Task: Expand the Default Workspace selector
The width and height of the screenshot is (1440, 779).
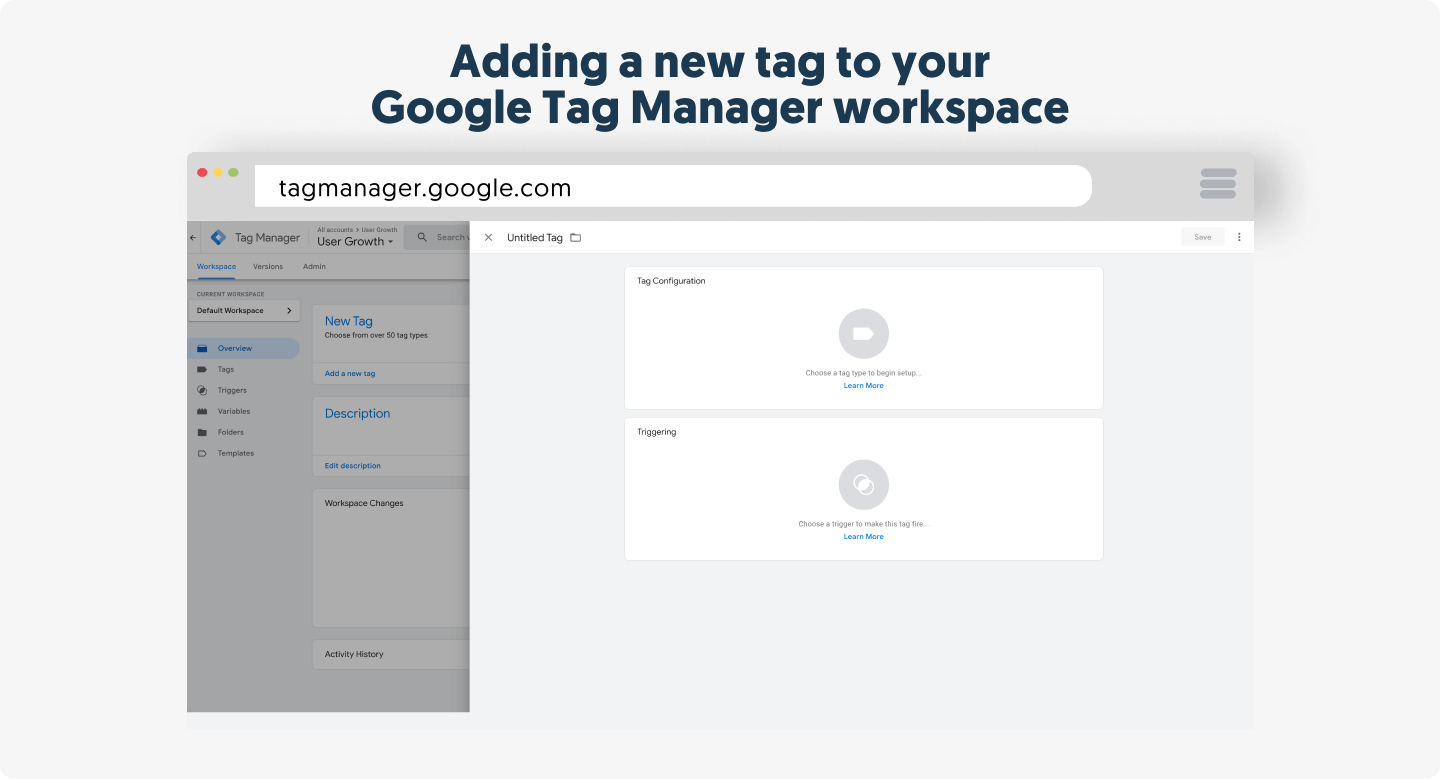Action: (x=244, y=311)
